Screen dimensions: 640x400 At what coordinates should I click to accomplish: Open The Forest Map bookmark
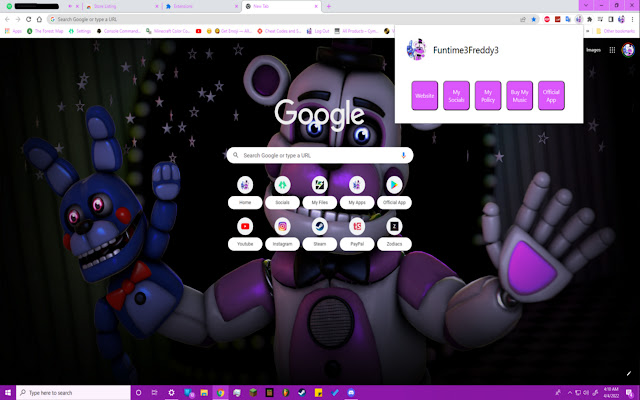(x=44, y=31)
